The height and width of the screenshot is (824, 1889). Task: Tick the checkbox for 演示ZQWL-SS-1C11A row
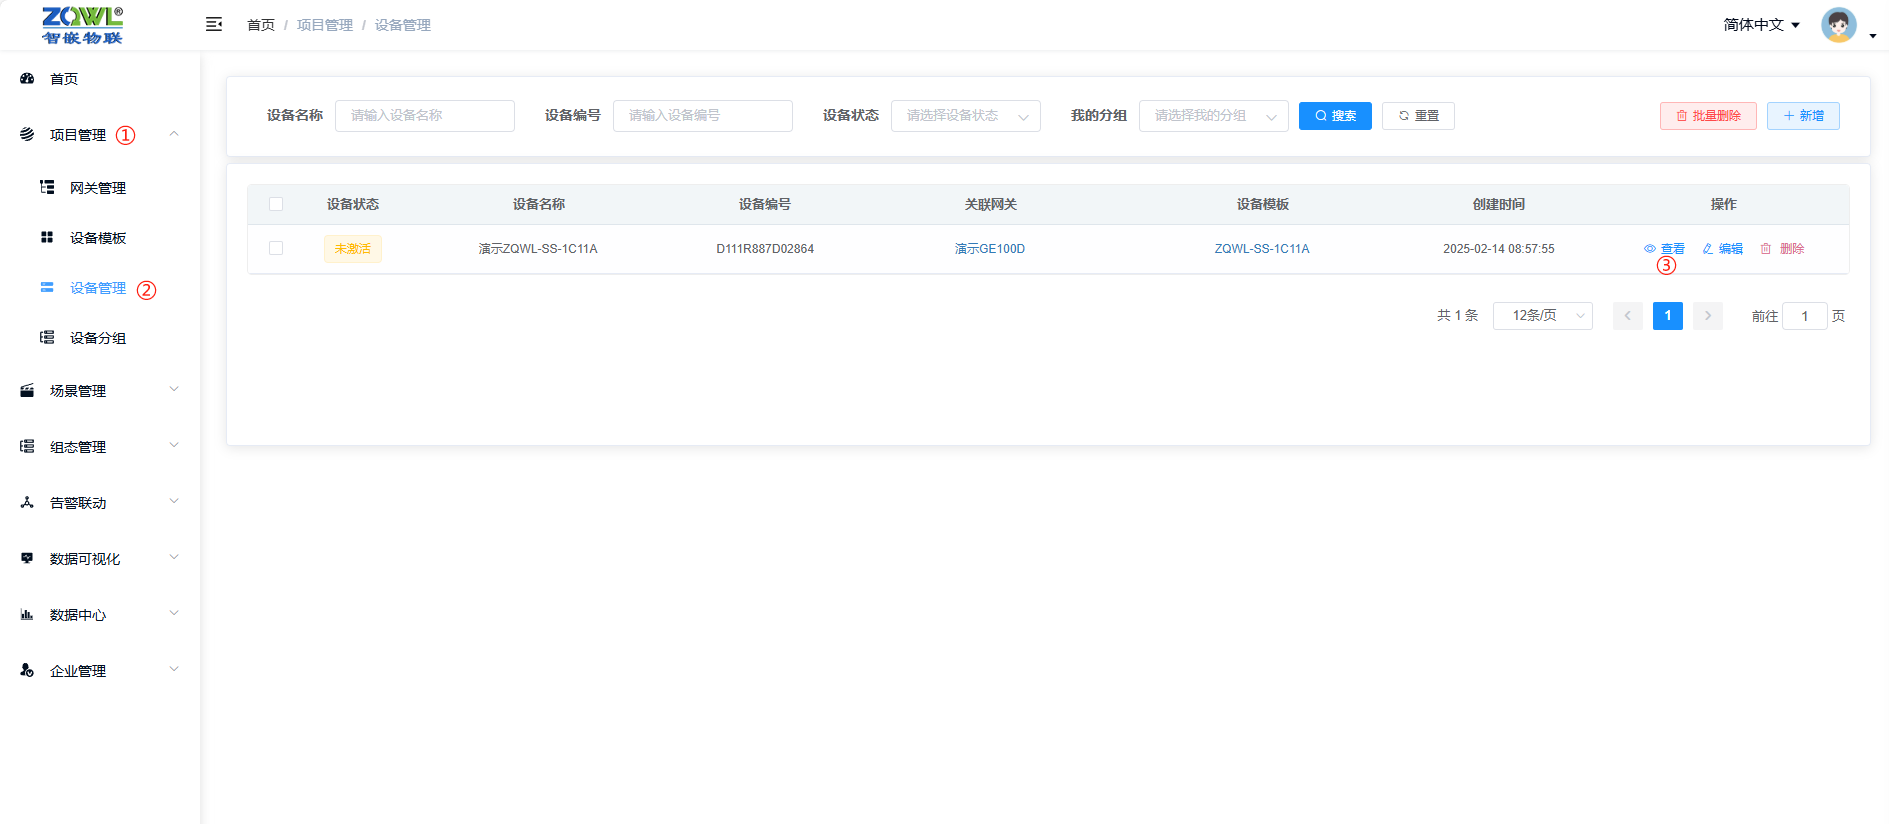(276, 248)
